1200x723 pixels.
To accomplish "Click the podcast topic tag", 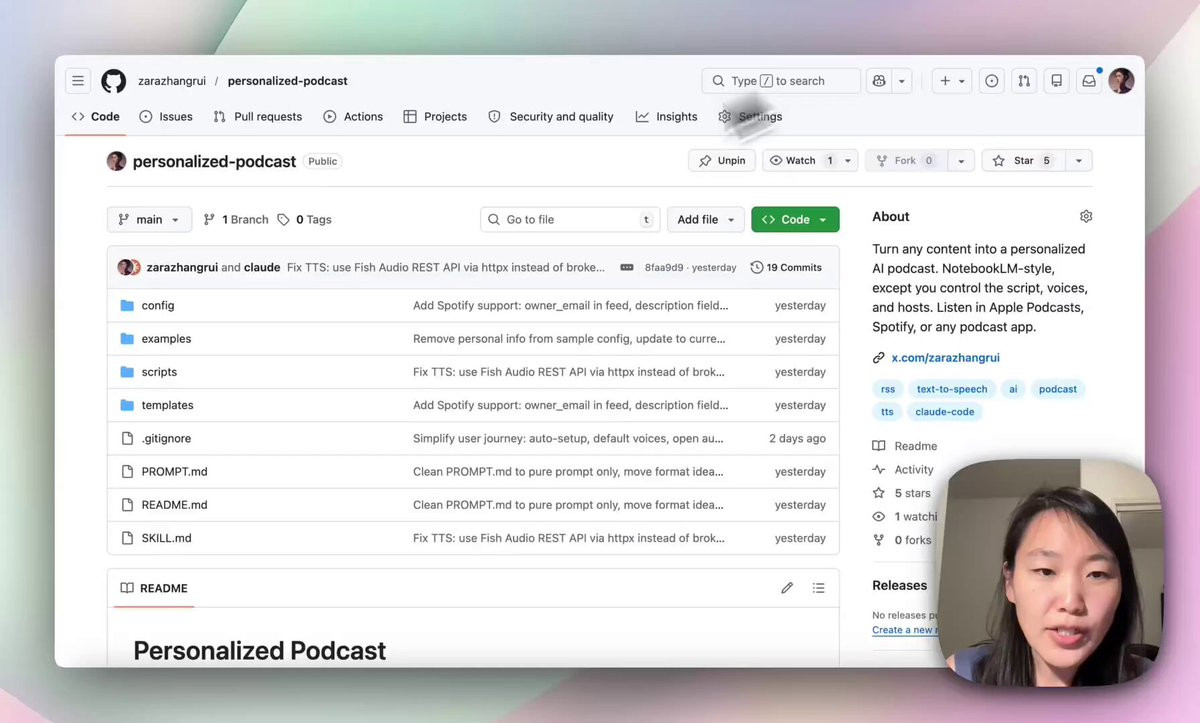I will pos(1058,389).
